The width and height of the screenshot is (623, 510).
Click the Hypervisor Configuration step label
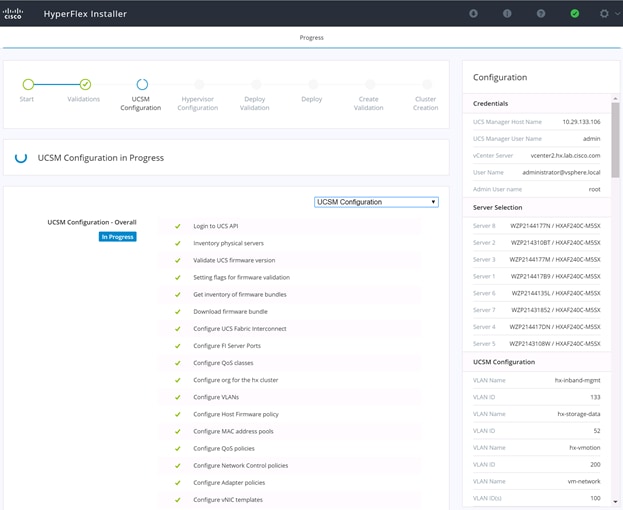[197, 103]
